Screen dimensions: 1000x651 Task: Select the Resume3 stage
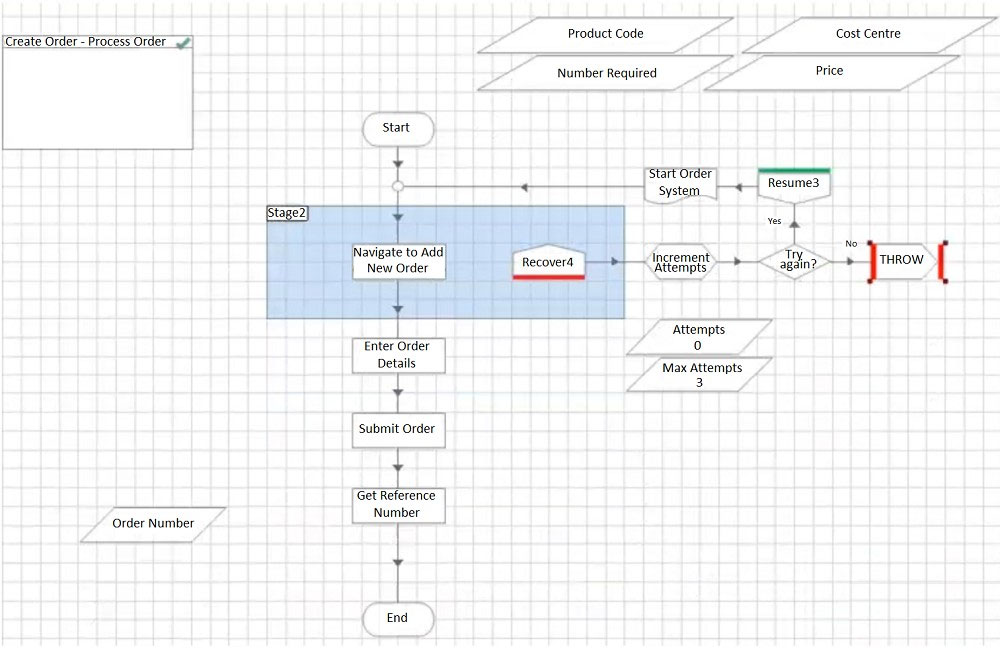[794, 184]
